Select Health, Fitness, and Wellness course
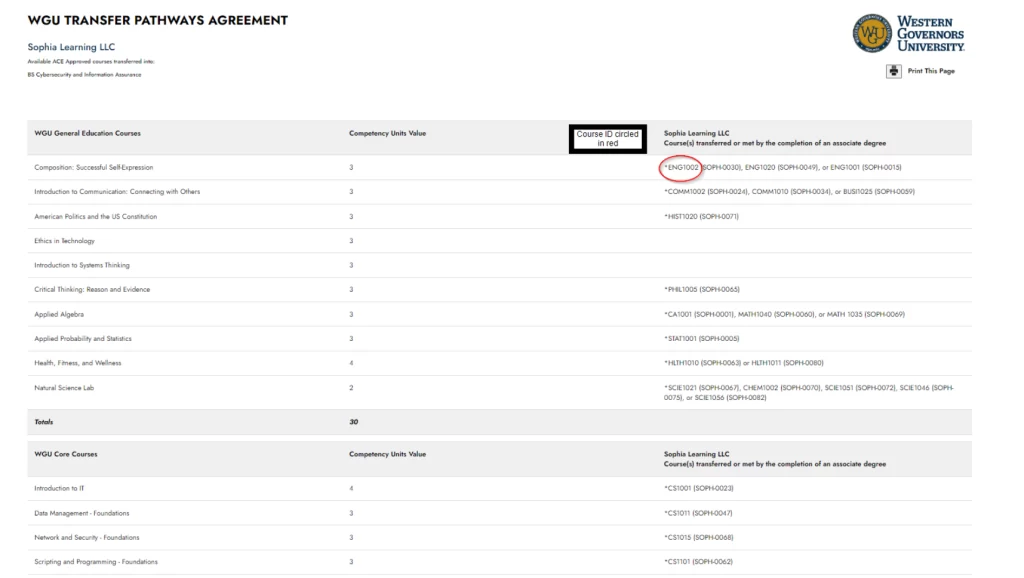Viewport: 1024px width, 578px height. (x=78, y=362)
